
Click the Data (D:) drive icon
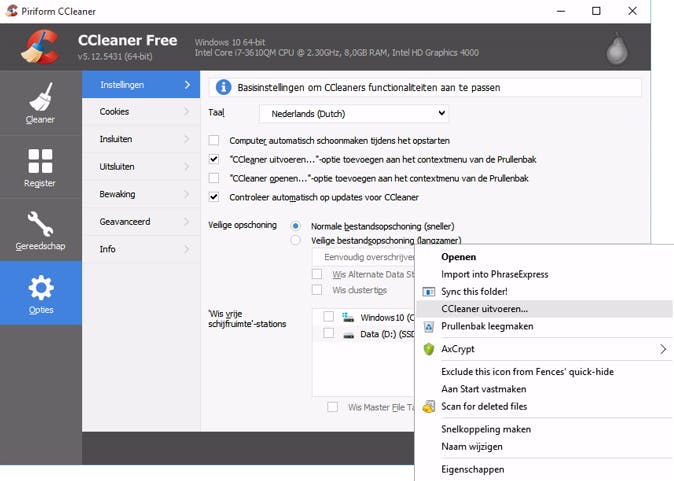(x=348, y=334)
